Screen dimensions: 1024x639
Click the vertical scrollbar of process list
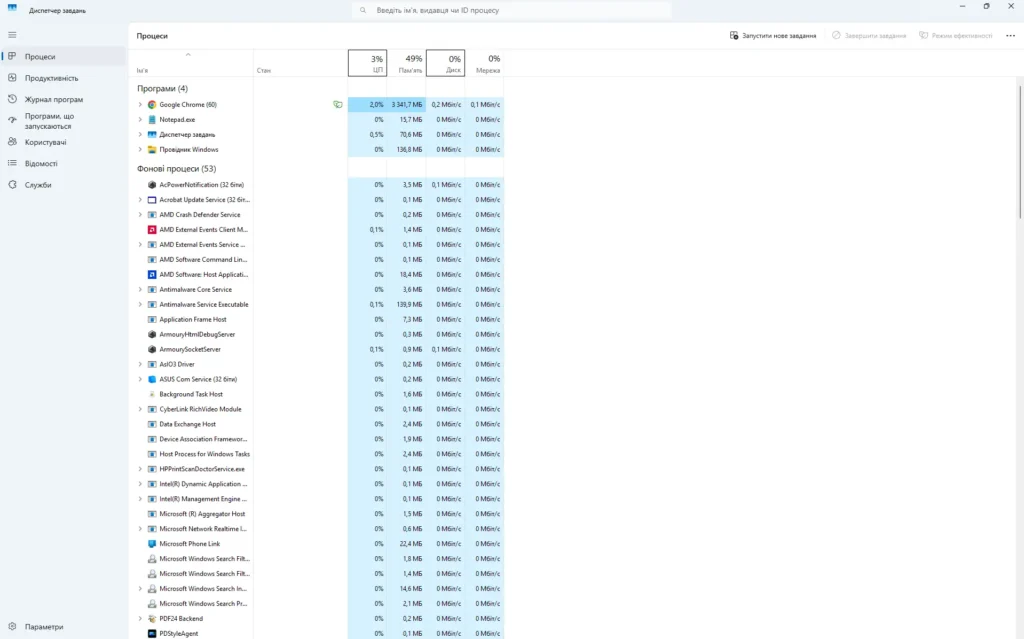click(x=1019, y=152)
